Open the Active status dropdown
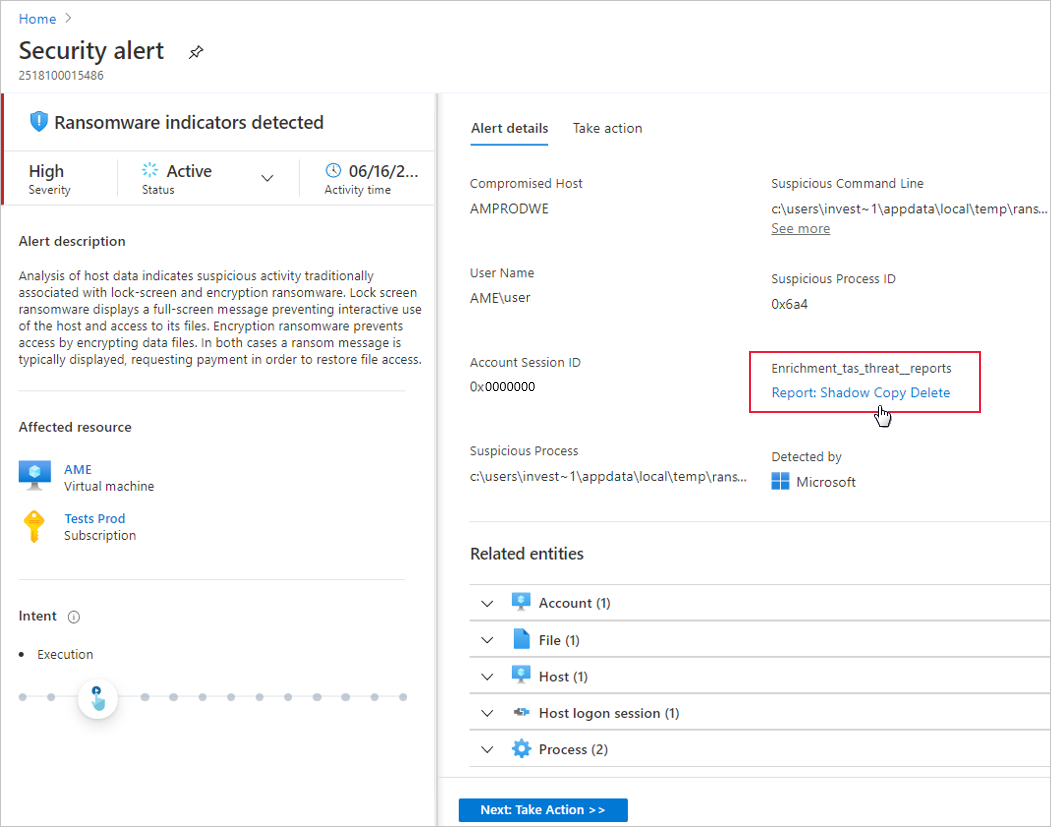This screenshot has width=1051, height=827. (267, 178)
